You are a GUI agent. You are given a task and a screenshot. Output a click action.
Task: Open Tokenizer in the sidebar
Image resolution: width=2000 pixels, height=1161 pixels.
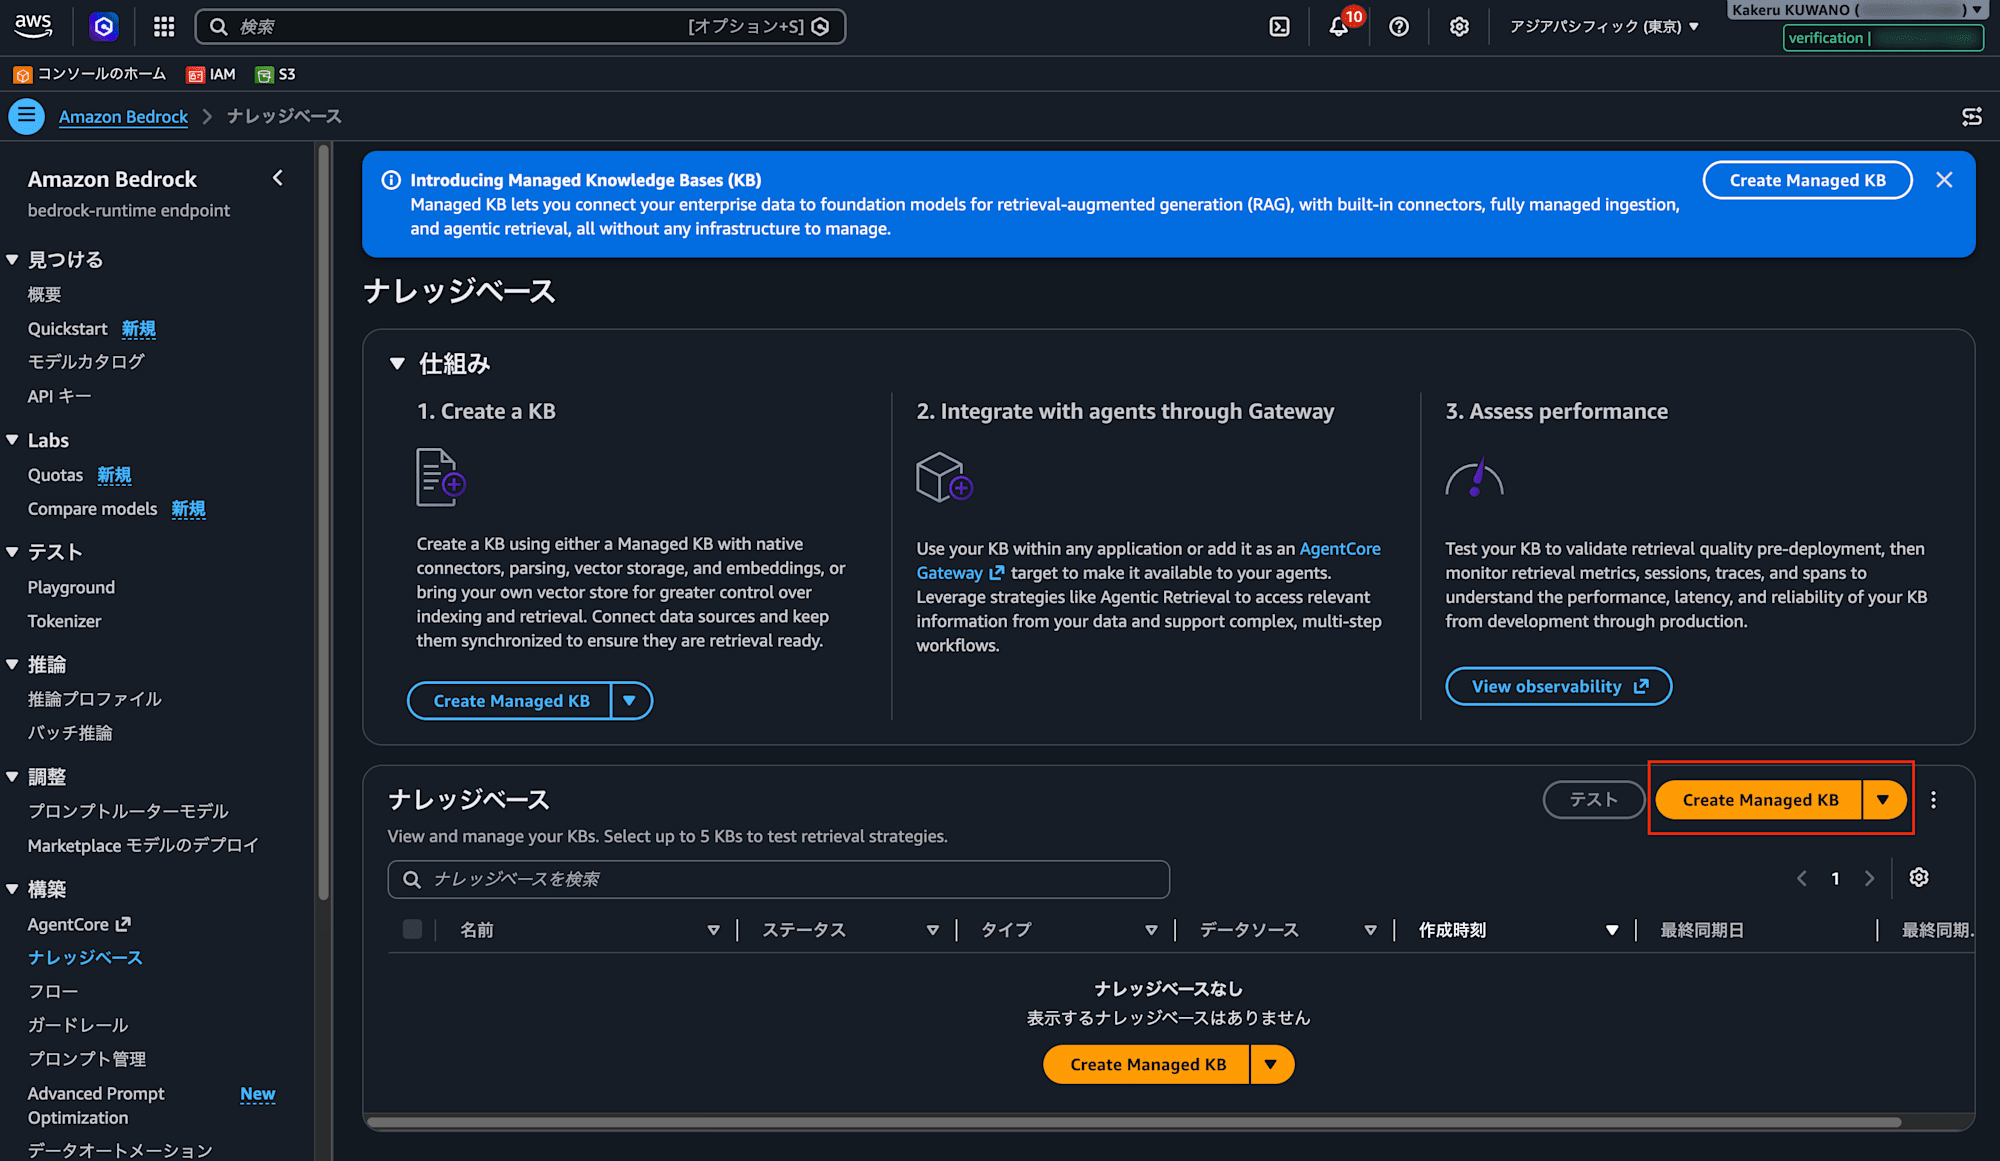coord(64,621)
